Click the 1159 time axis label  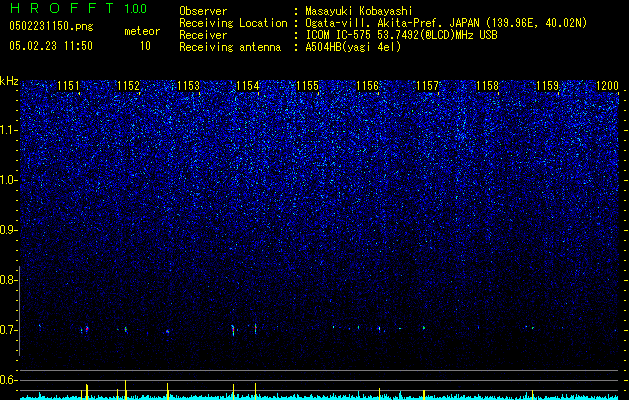point(547,85)
